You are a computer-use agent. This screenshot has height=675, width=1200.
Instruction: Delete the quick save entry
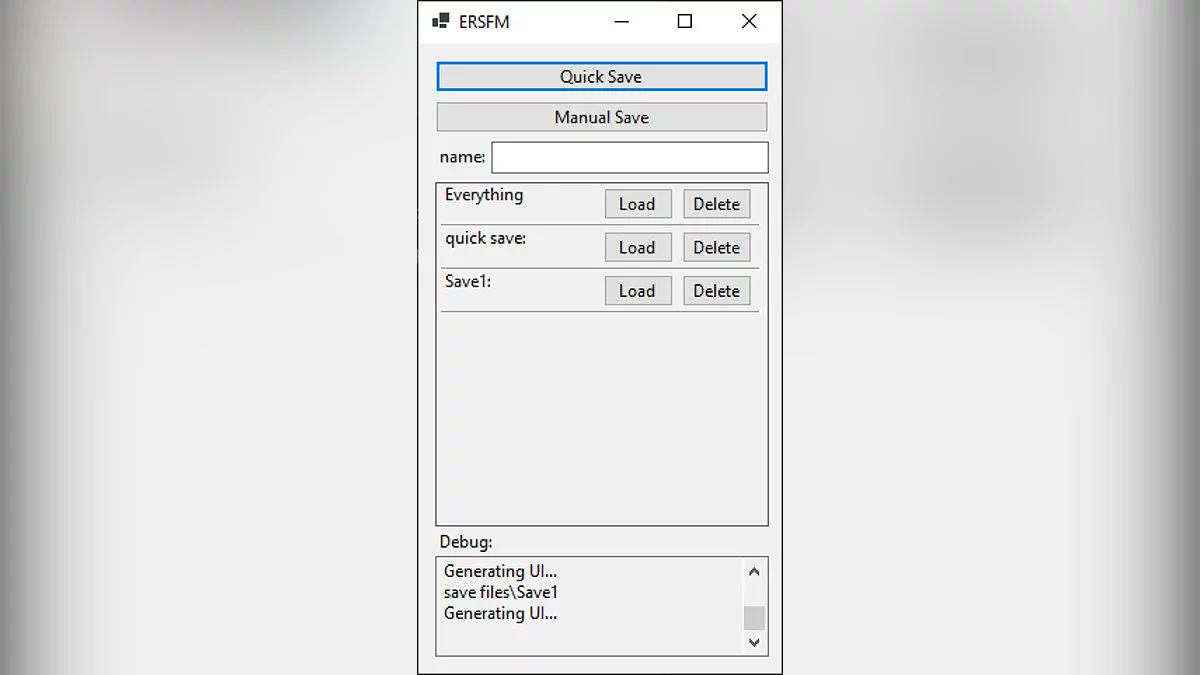click(x=716, y=247)
